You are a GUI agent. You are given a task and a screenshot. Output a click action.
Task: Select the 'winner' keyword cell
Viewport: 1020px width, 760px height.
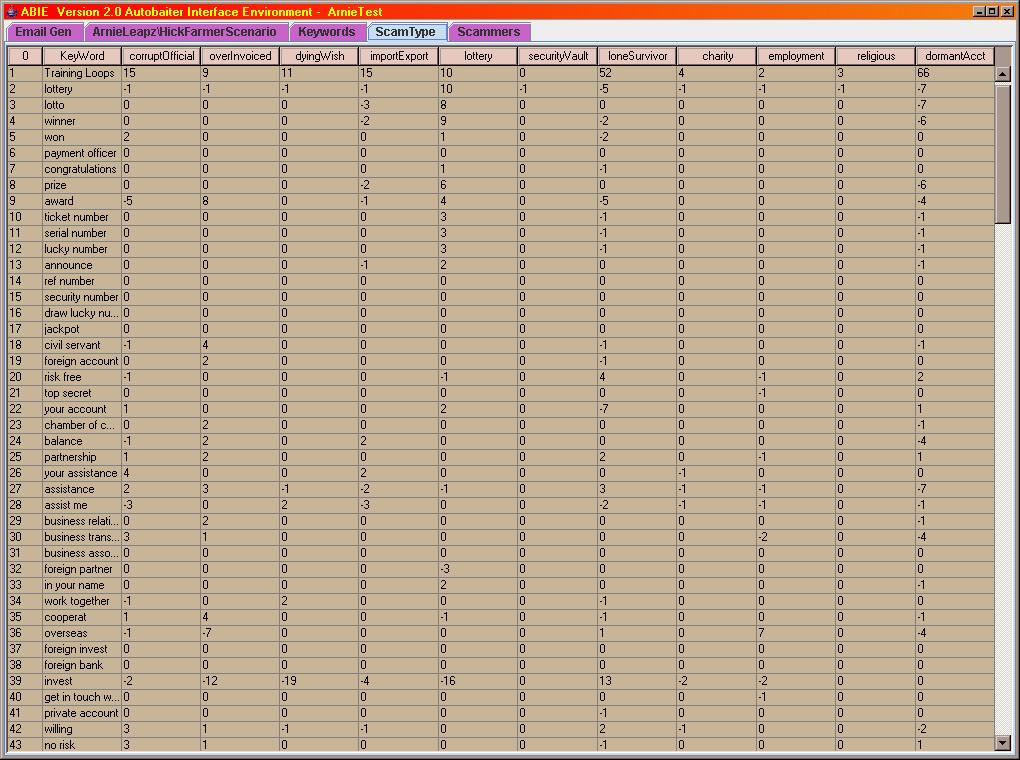[x=82, y=121]
